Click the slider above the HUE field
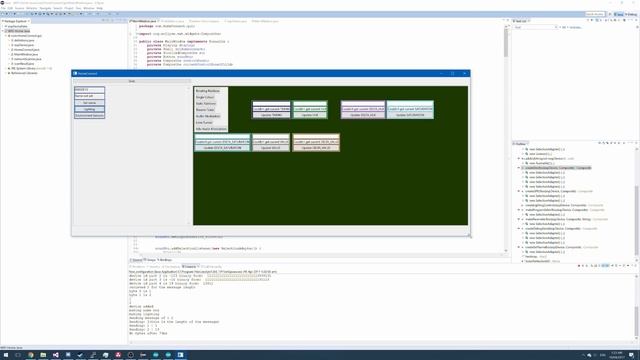 310,104
